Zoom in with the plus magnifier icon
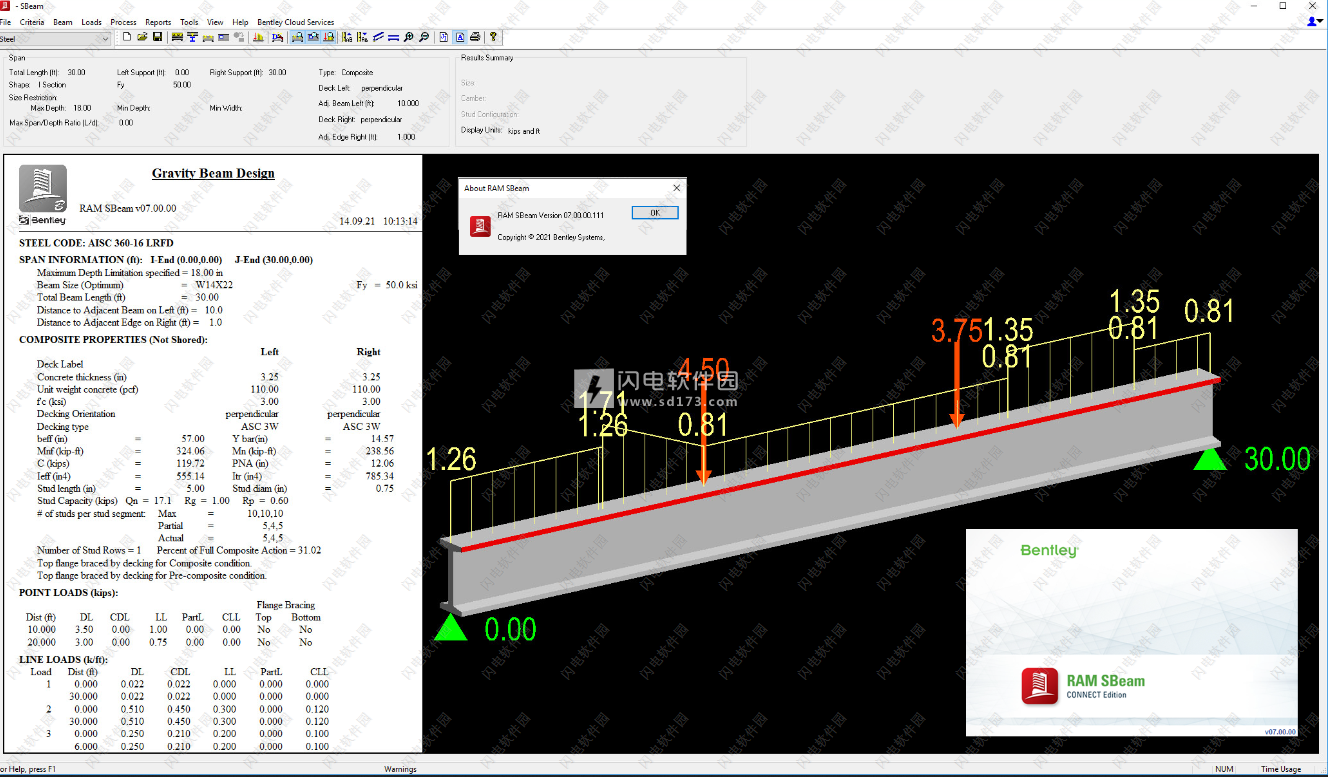This screenshot has width=1328, height=777. (408, 37)
